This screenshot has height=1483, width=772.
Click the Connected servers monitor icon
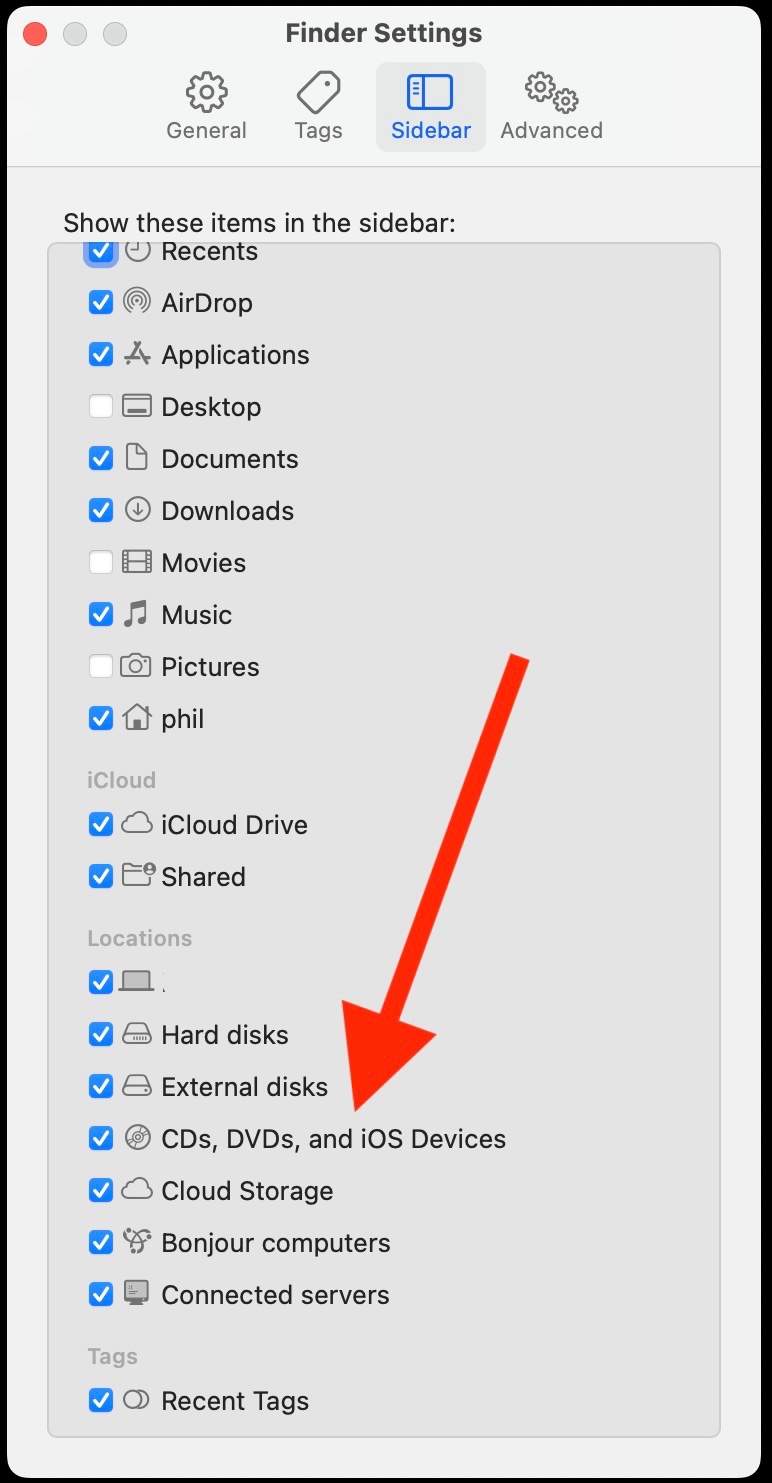click(x=137, y=1293)
